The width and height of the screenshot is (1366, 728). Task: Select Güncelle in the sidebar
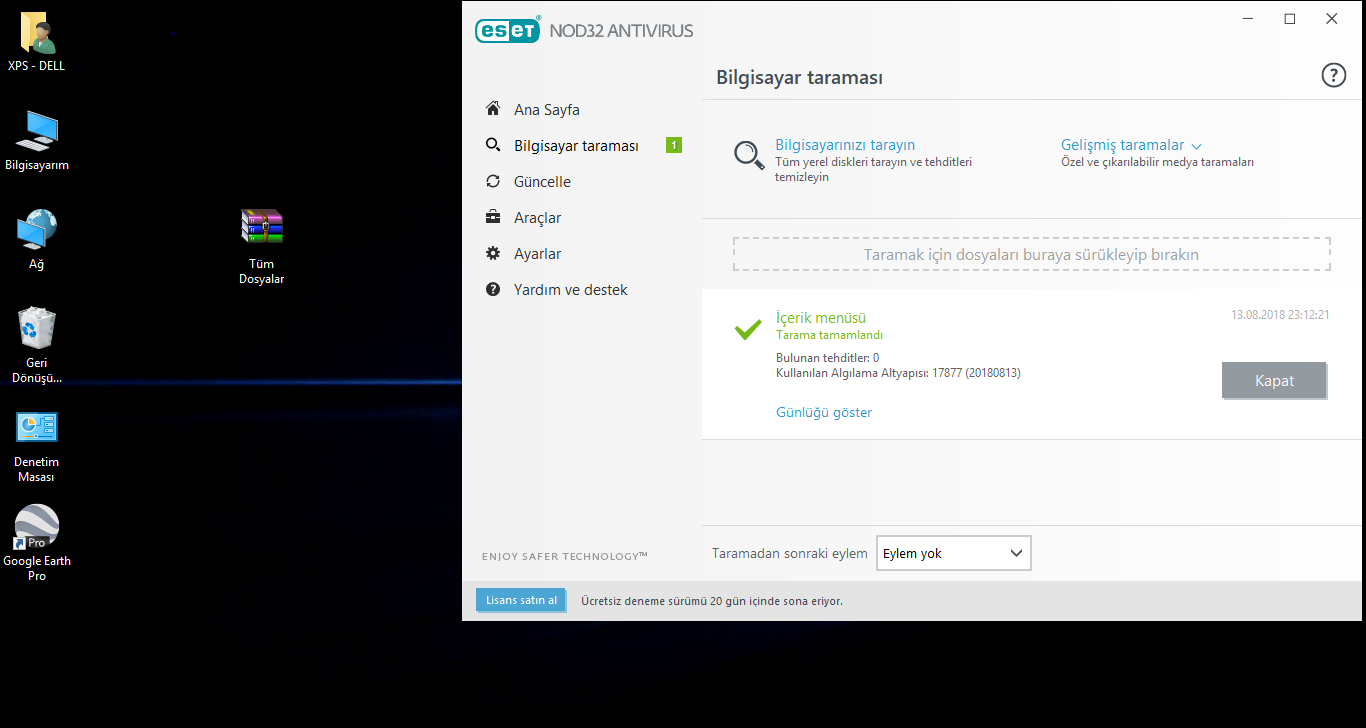point(542,182)
